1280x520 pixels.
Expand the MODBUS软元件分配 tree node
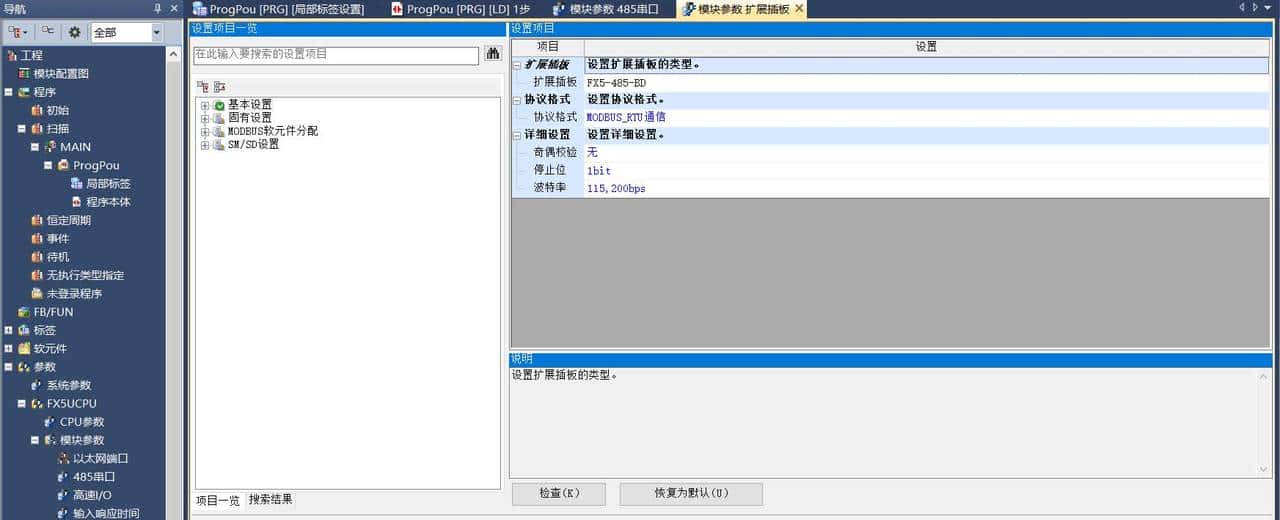pos(205,131)
